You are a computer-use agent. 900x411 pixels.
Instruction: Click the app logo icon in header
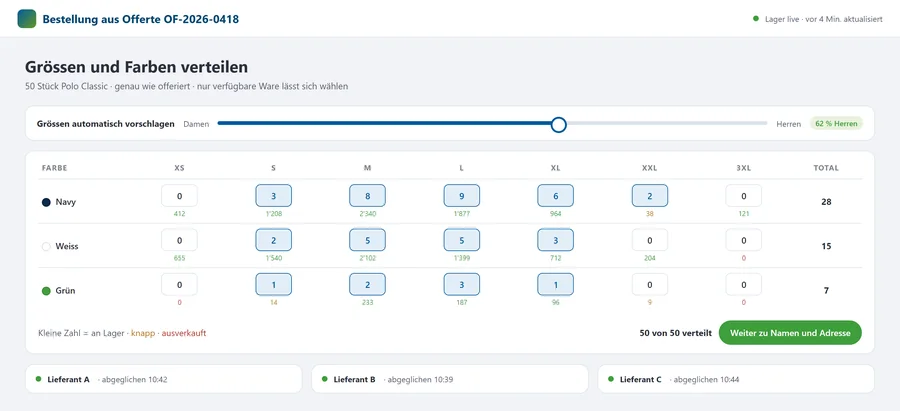(27, 19)
